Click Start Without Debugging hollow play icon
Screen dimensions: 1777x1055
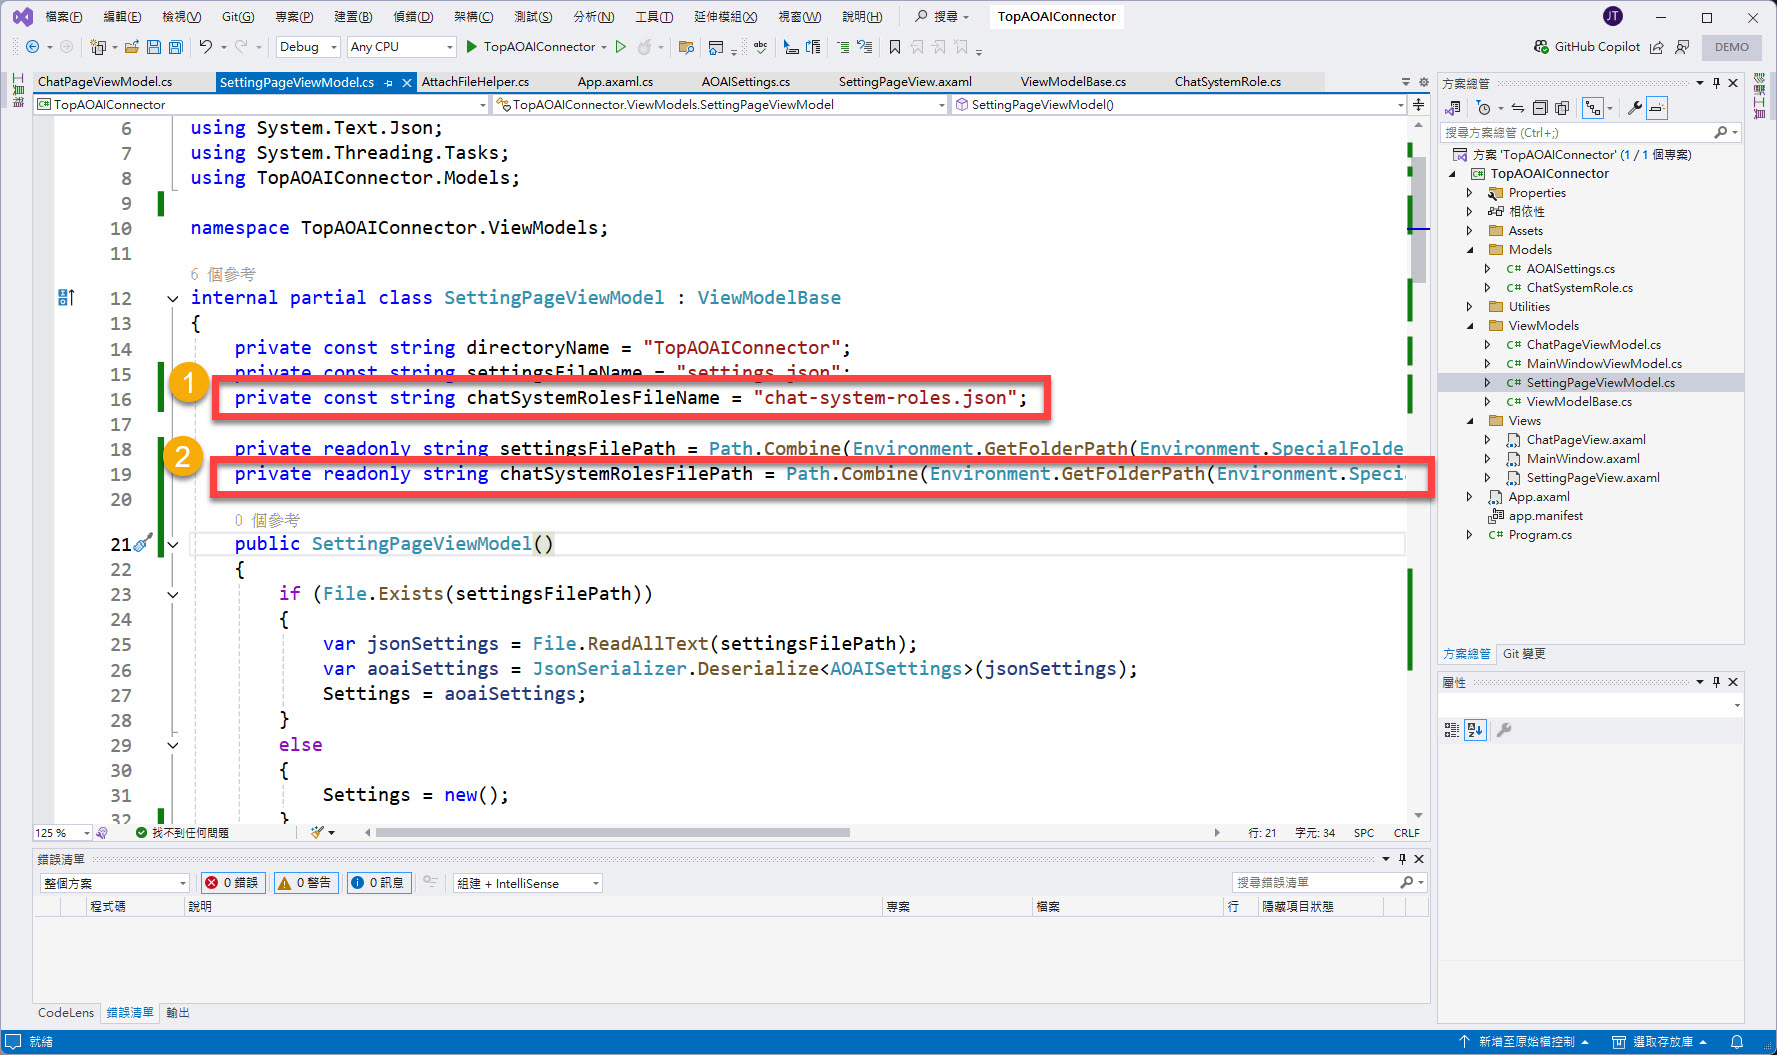click(621, 47)
